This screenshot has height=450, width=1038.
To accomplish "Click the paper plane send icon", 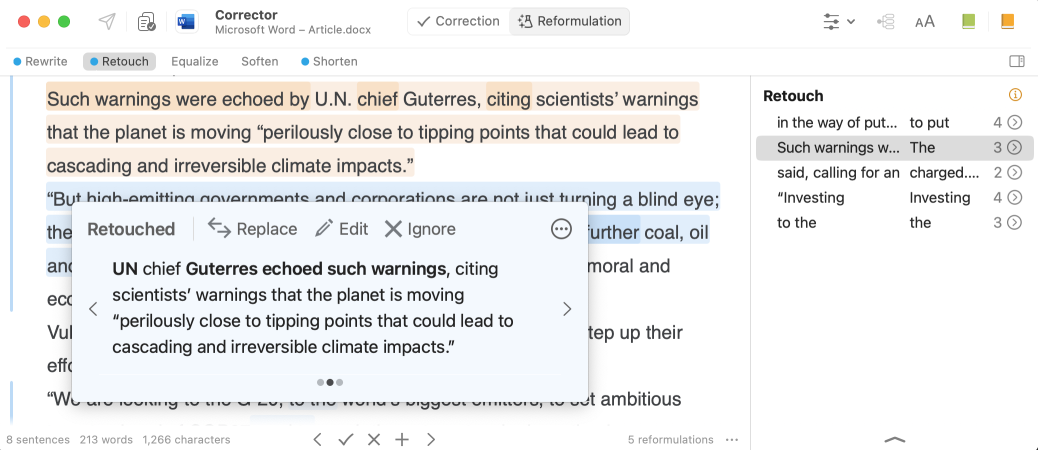I will (x=106, y=21).
